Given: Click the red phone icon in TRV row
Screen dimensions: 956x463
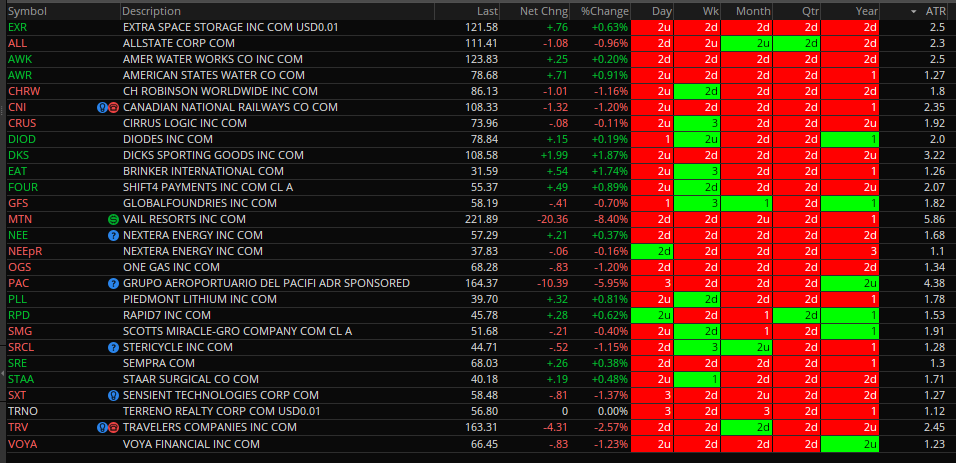Looking at the screenshot, I should tap(113, 427).
